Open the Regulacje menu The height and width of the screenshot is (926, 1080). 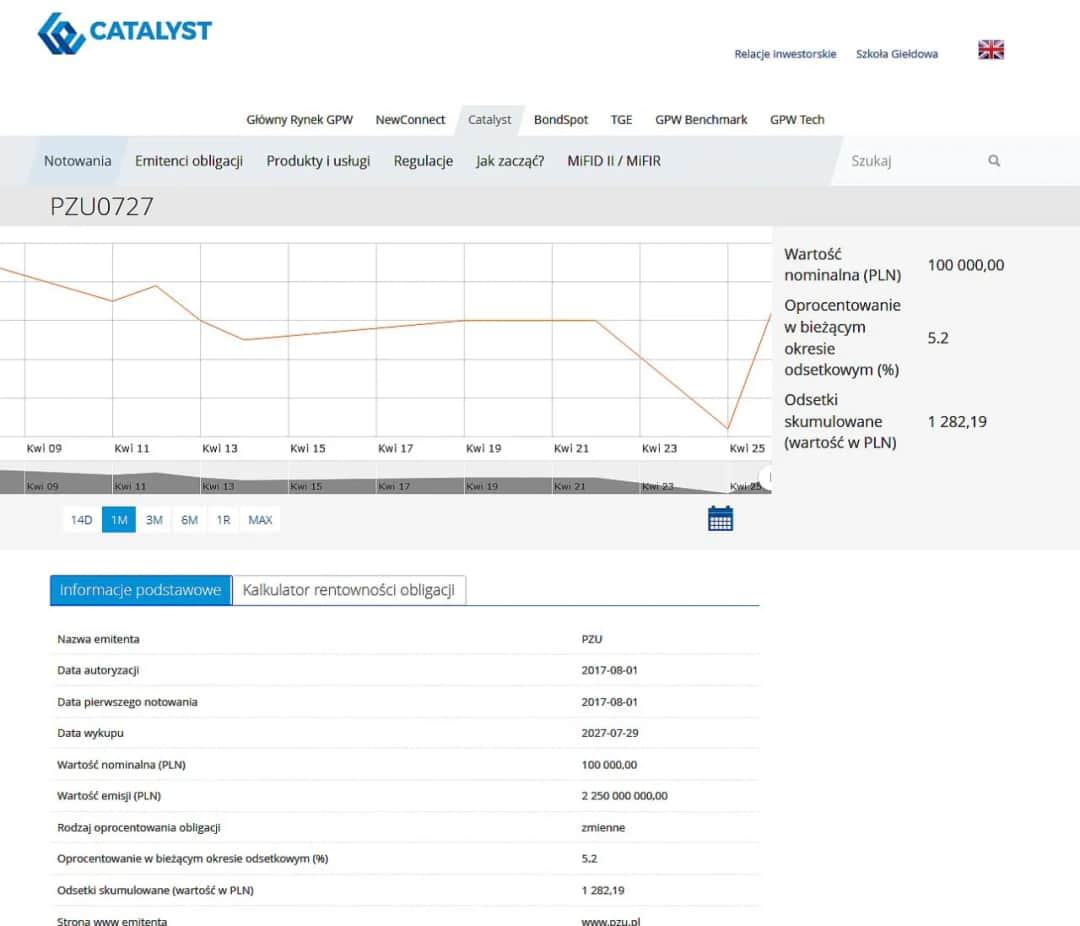(x=423, y=160)
